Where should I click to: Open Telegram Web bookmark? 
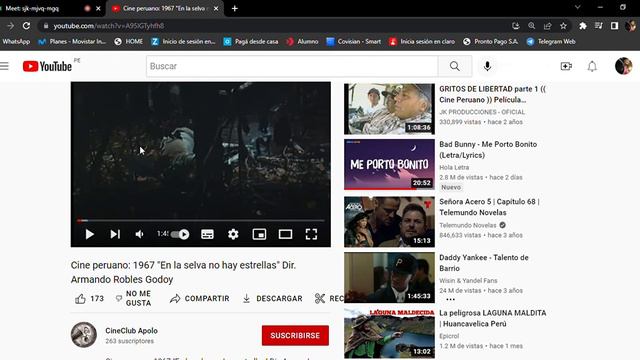tap(551, 41)
